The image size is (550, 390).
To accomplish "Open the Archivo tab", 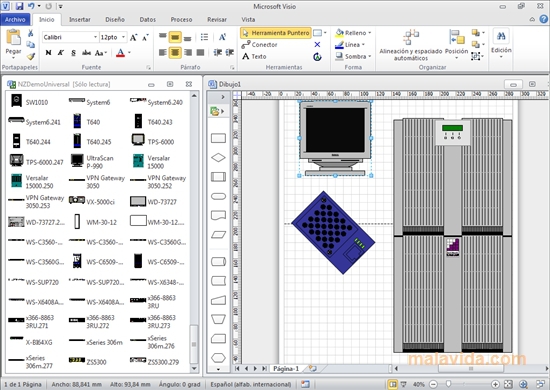I will coord(15,20).
